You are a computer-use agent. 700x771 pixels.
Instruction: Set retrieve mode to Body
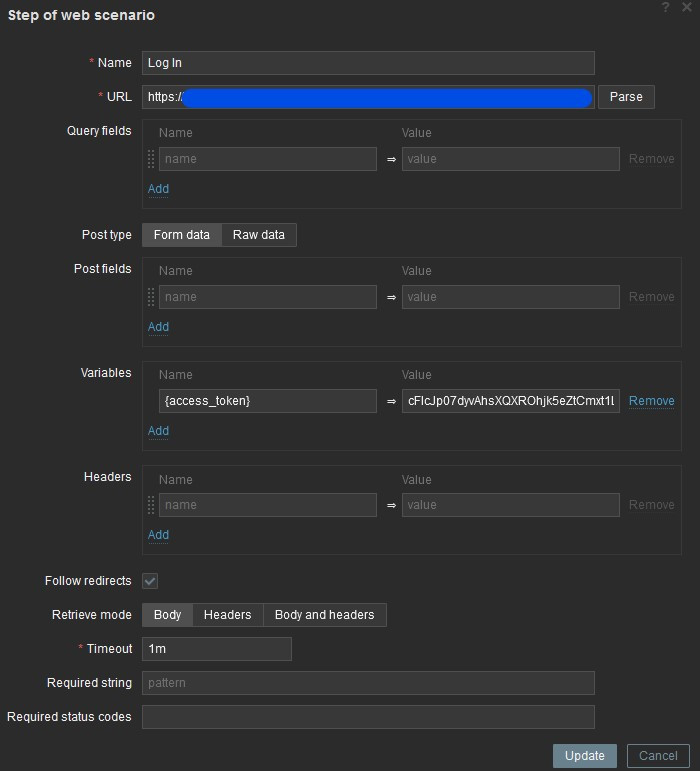pyautogui.click(x=167, y=615)
